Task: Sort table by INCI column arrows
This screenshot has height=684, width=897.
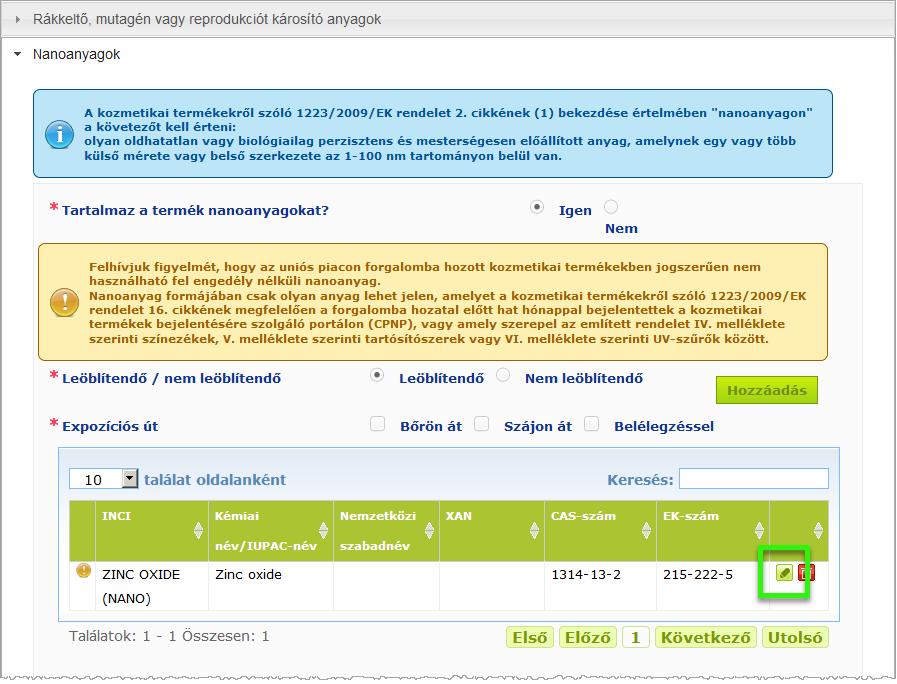Action: tap(198, 531)
